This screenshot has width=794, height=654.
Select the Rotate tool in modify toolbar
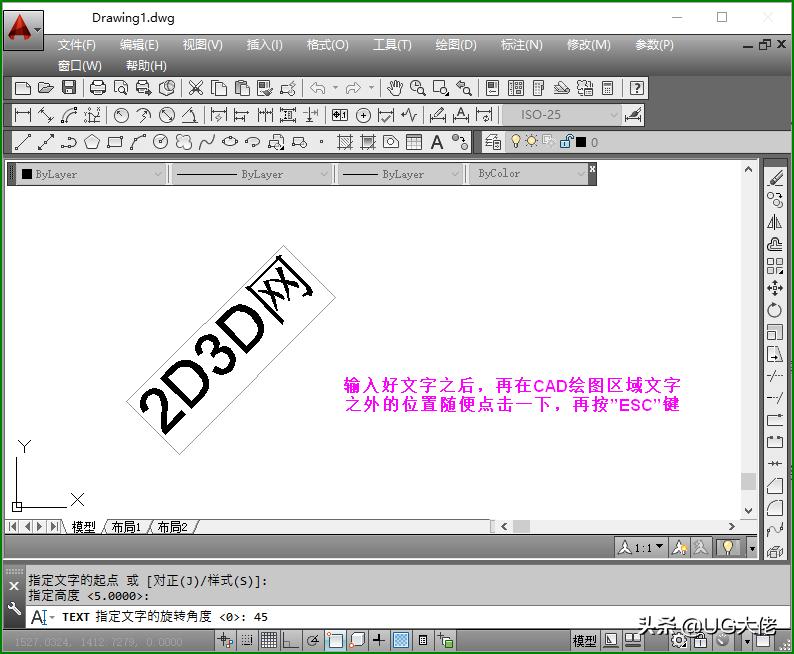point(775,310)
